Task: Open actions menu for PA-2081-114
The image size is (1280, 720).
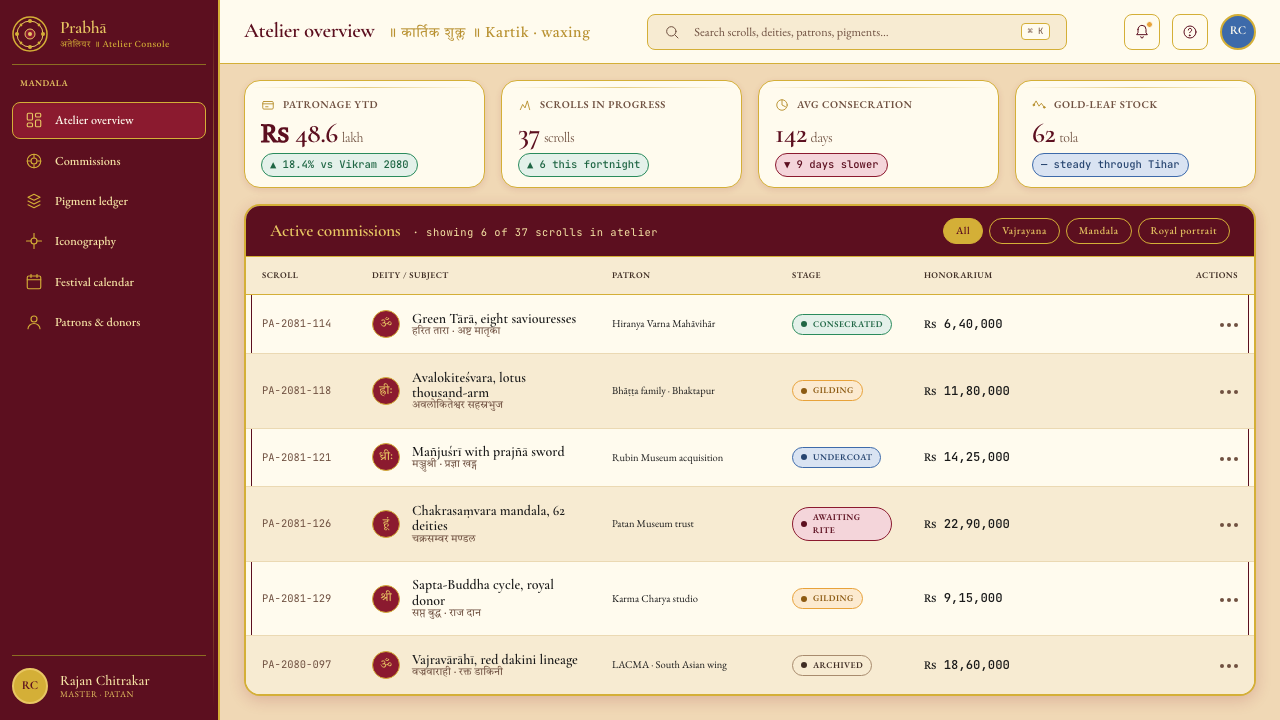Action: pyautogui.click(x=1229, y=324)
